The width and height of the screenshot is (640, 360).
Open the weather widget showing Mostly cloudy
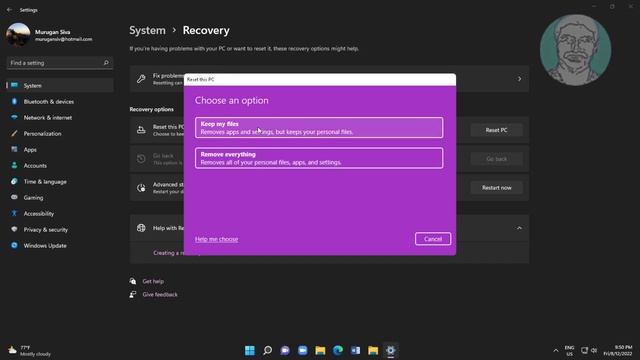pos(29,351)
